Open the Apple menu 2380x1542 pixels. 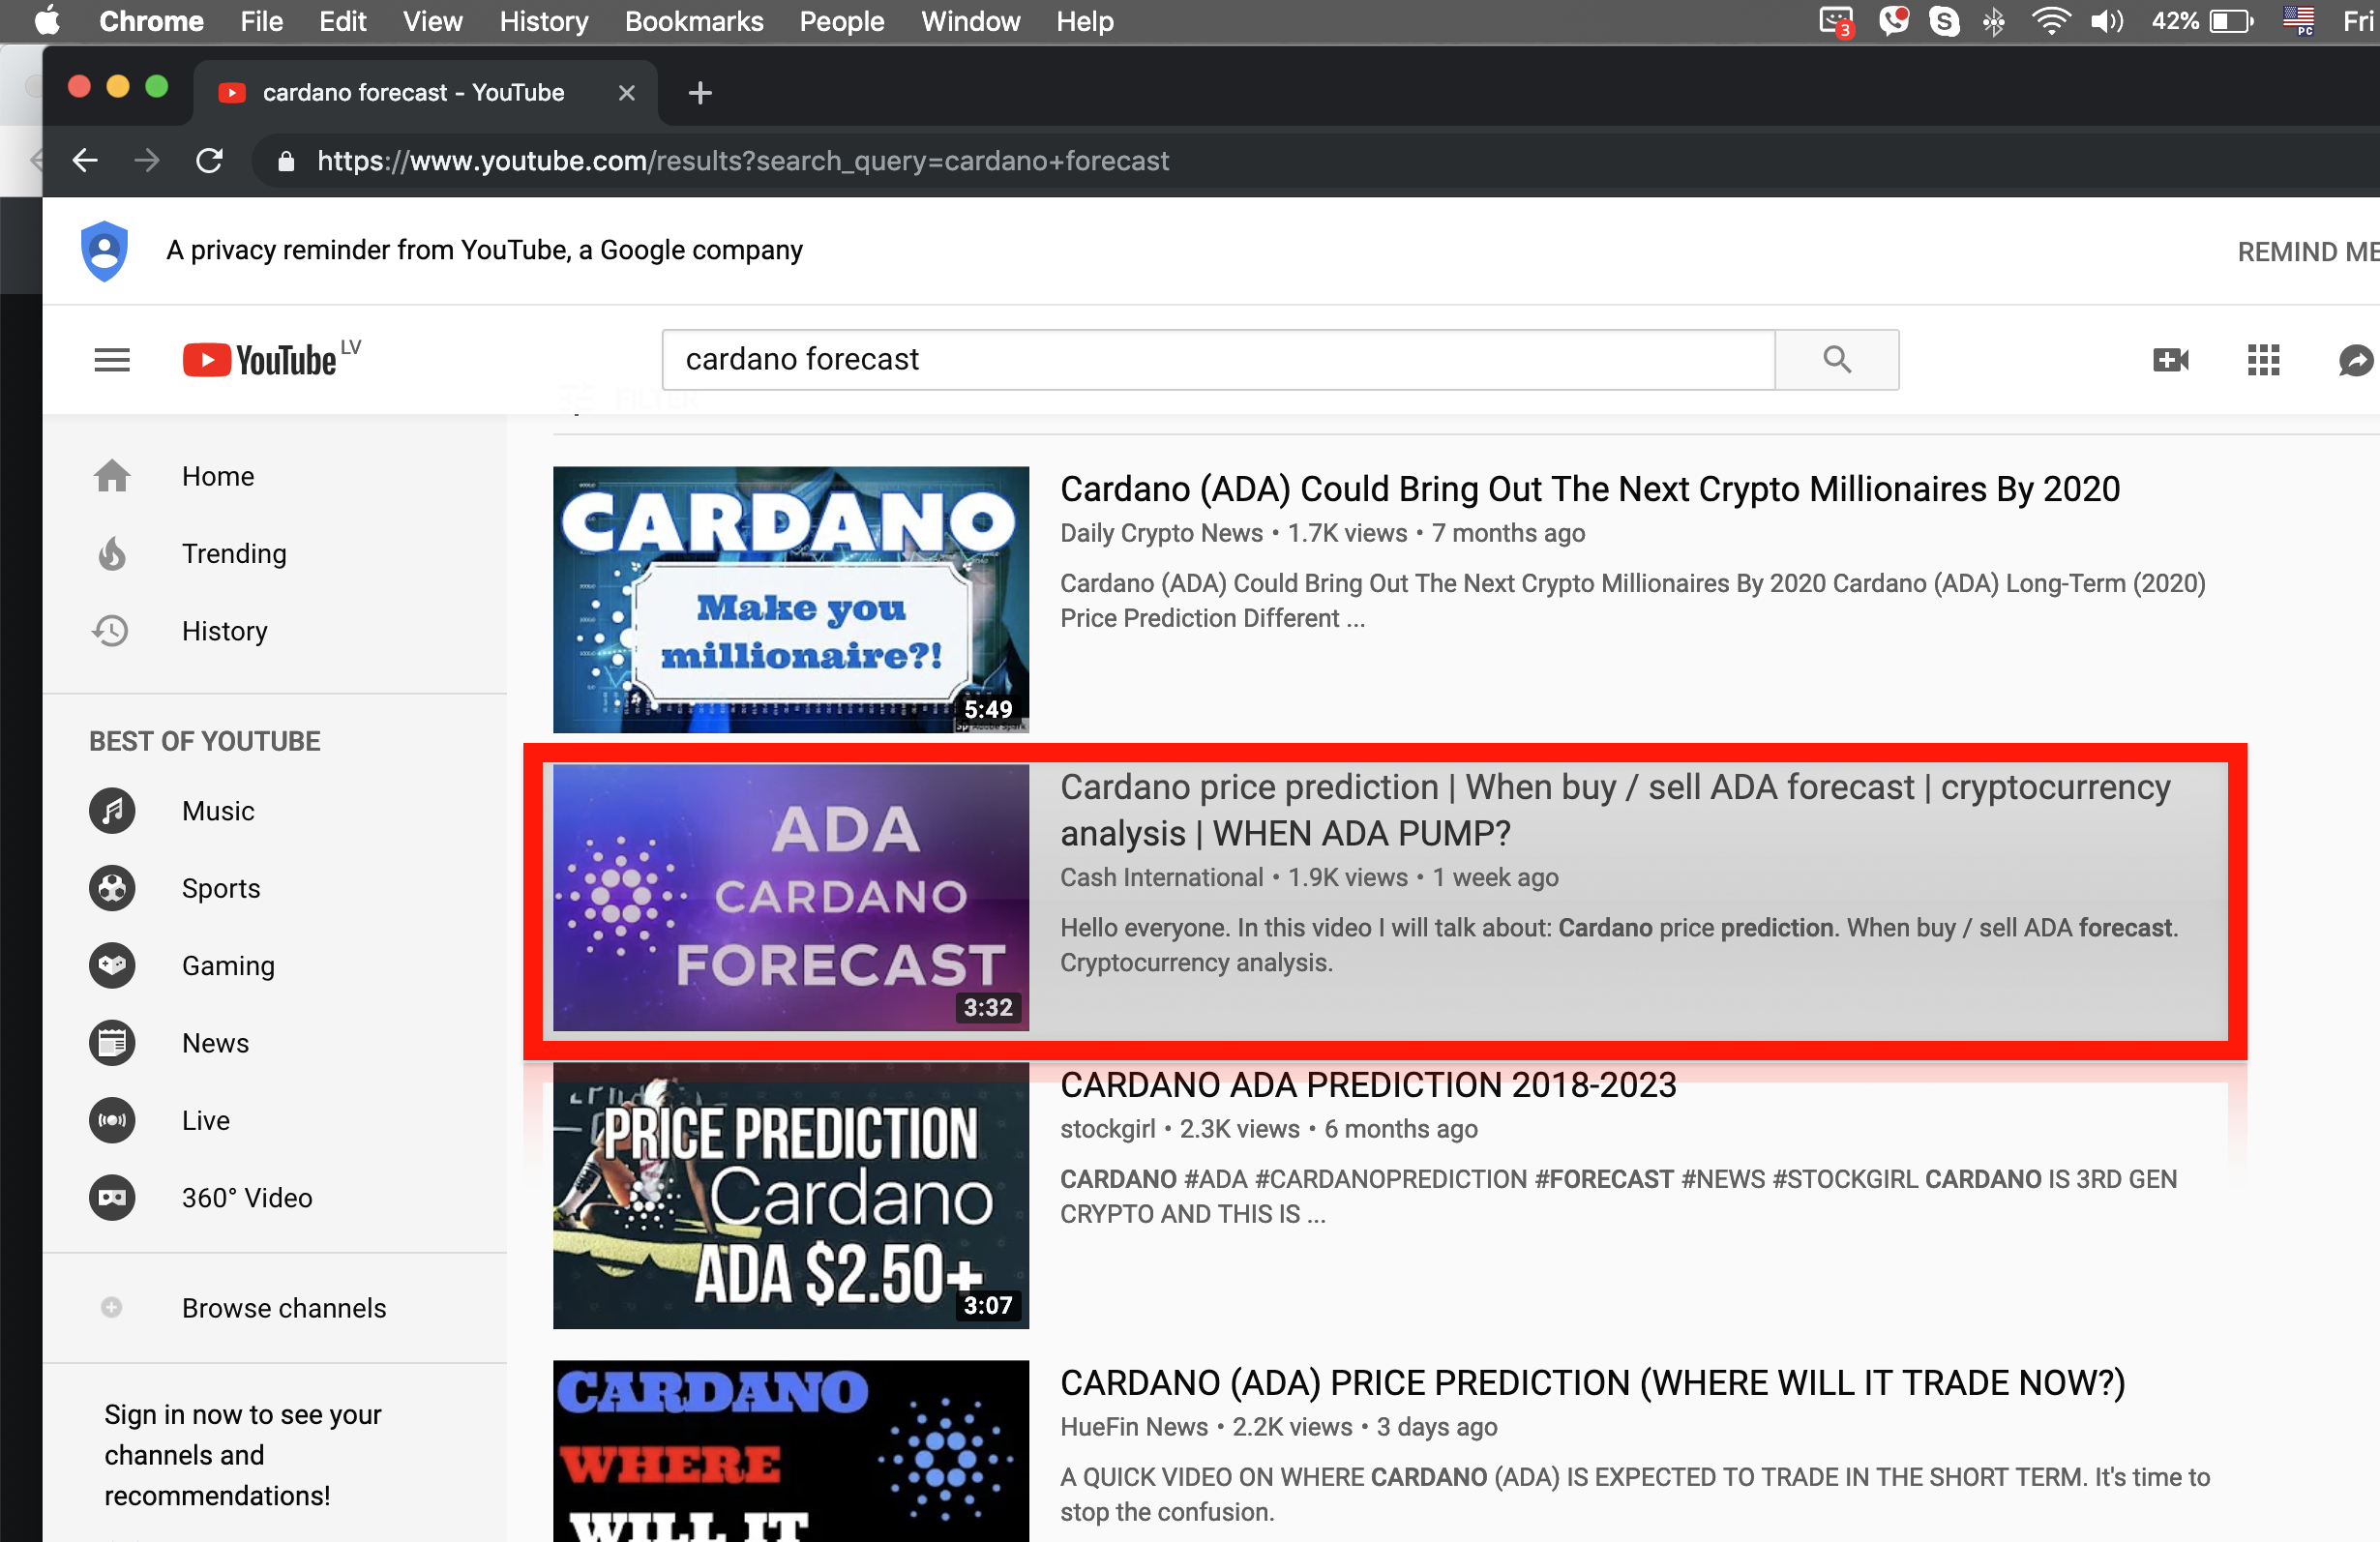point(46,21)
